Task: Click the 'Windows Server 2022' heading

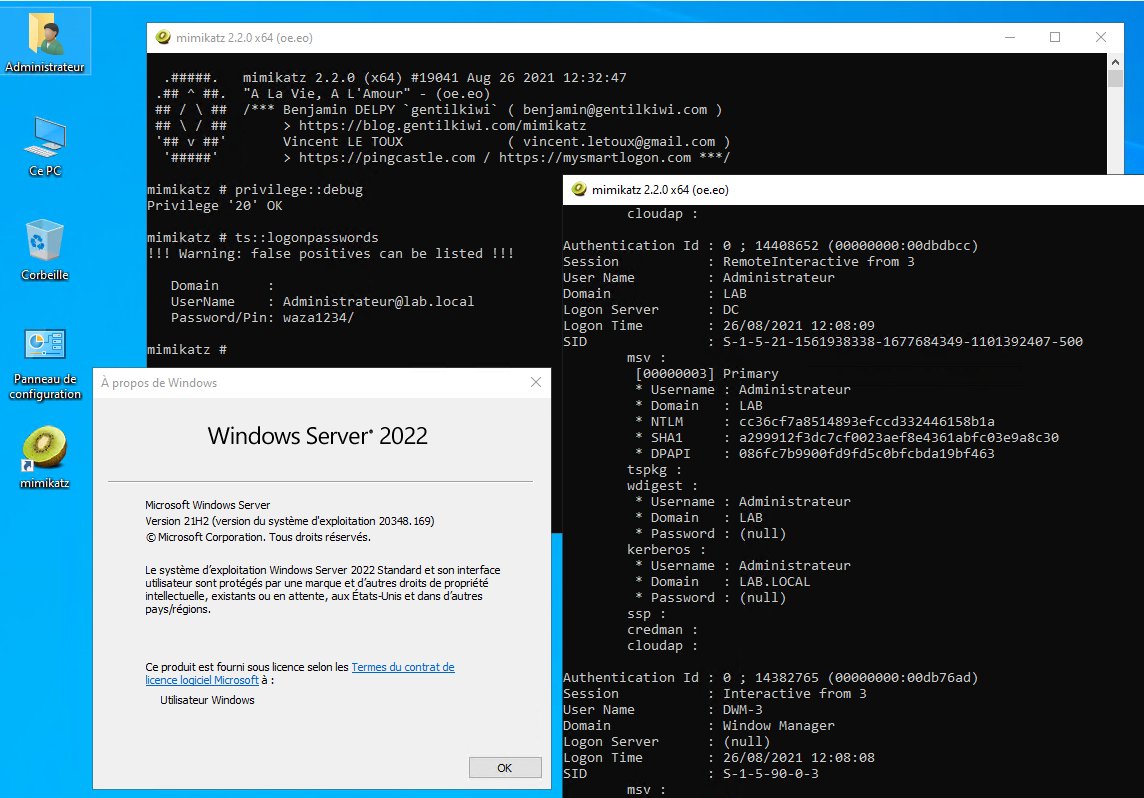Action: (x=317, y=435)
